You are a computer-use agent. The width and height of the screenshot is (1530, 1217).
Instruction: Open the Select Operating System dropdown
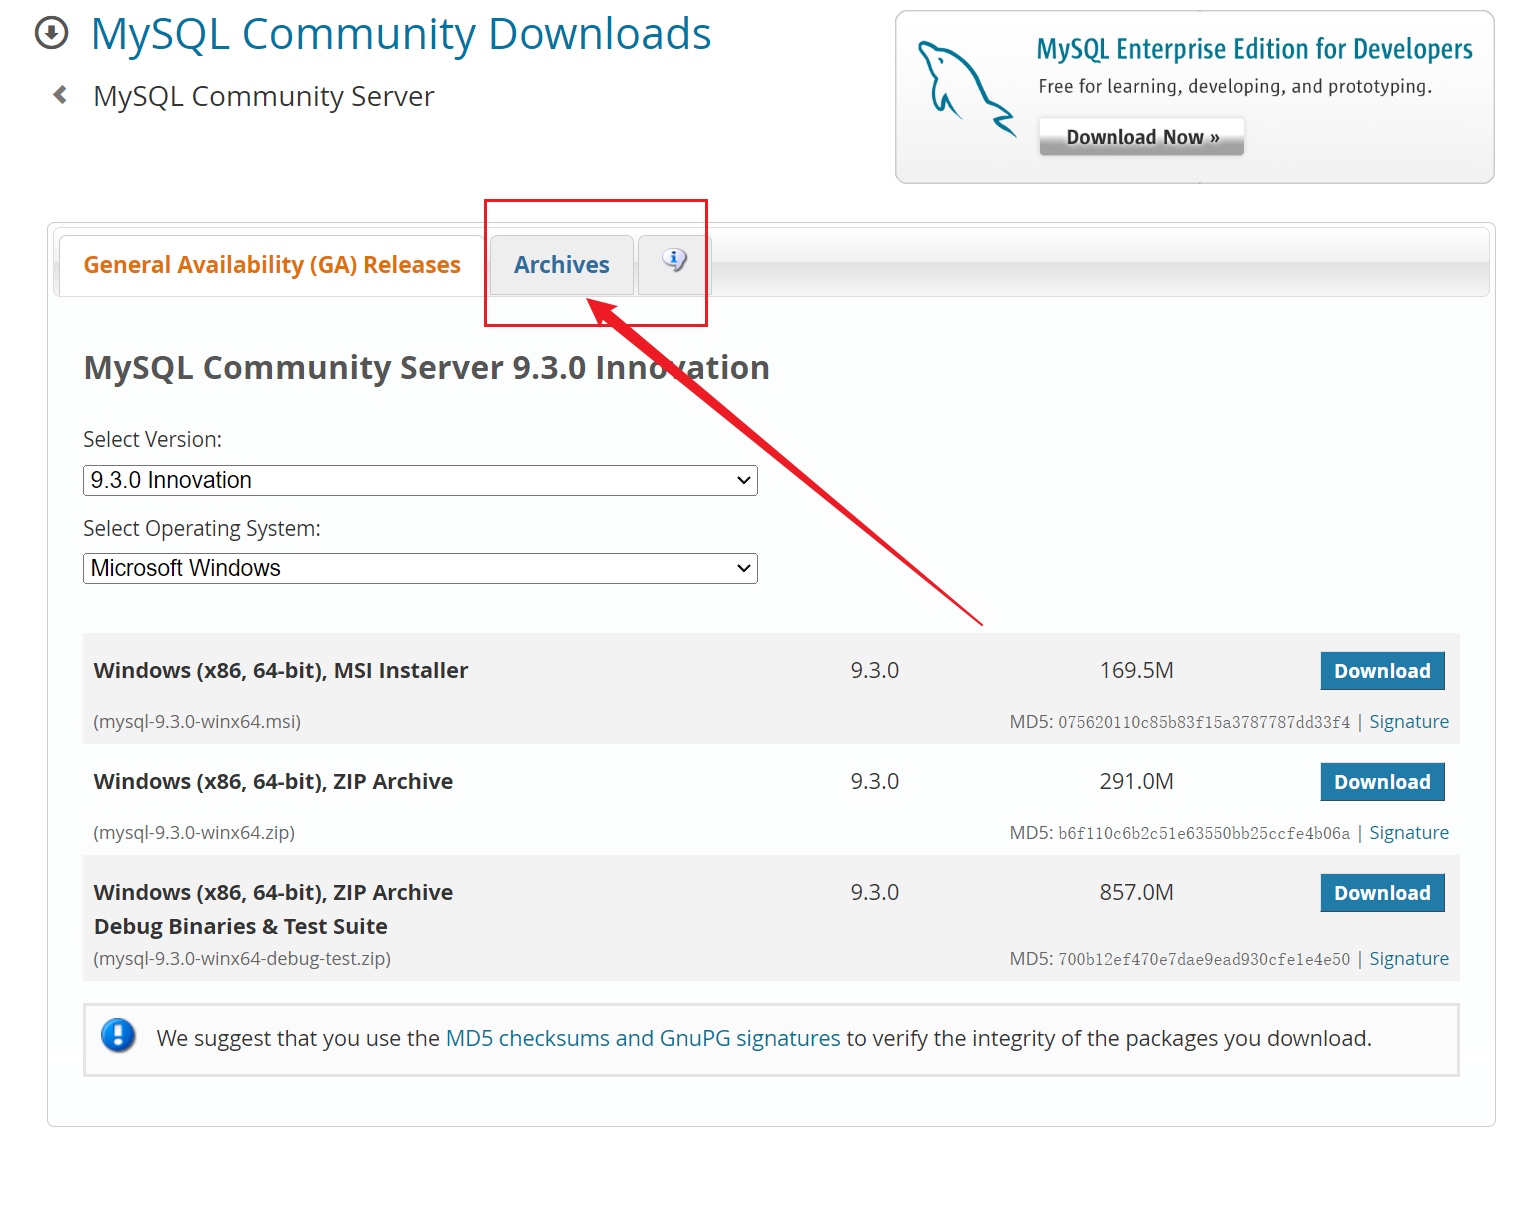click(x=420, y=568)
